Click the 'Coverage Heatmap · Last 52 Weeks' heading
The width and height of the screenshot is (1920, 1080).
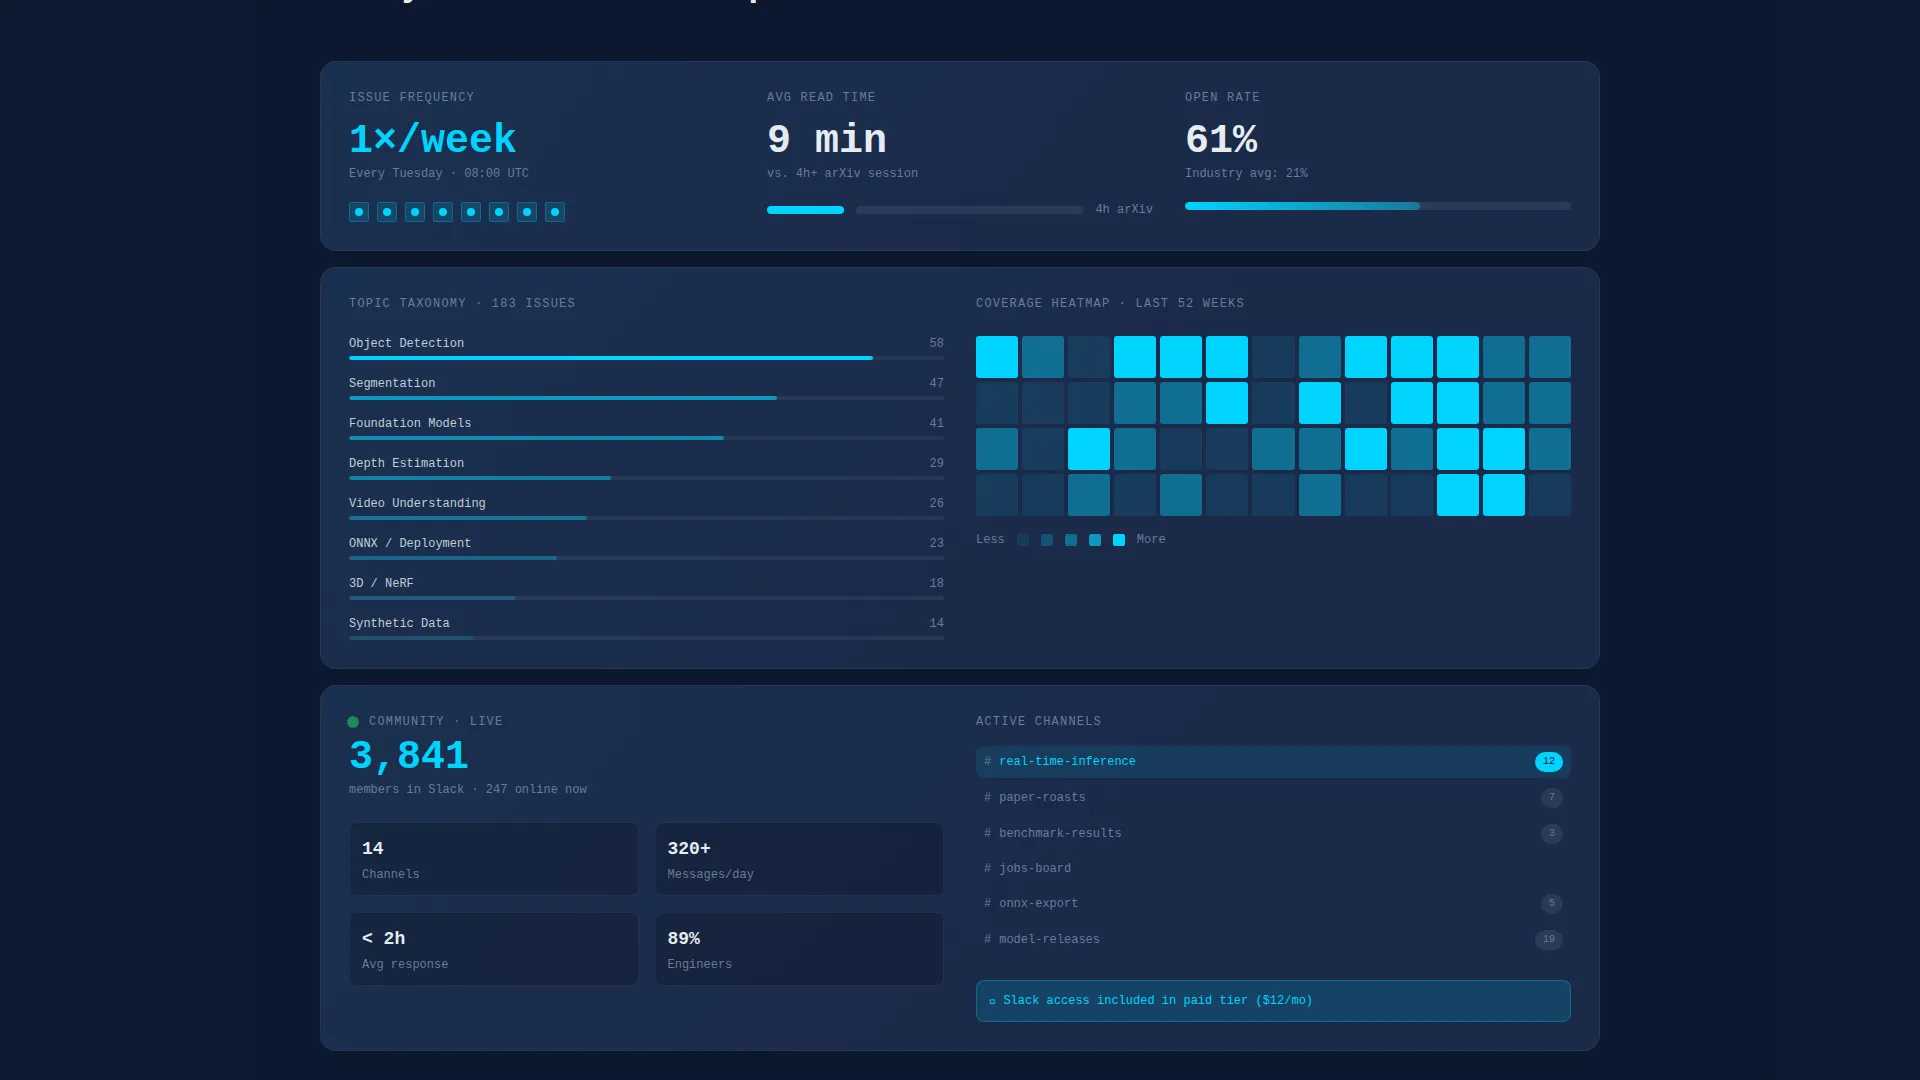pos(1110,303)
